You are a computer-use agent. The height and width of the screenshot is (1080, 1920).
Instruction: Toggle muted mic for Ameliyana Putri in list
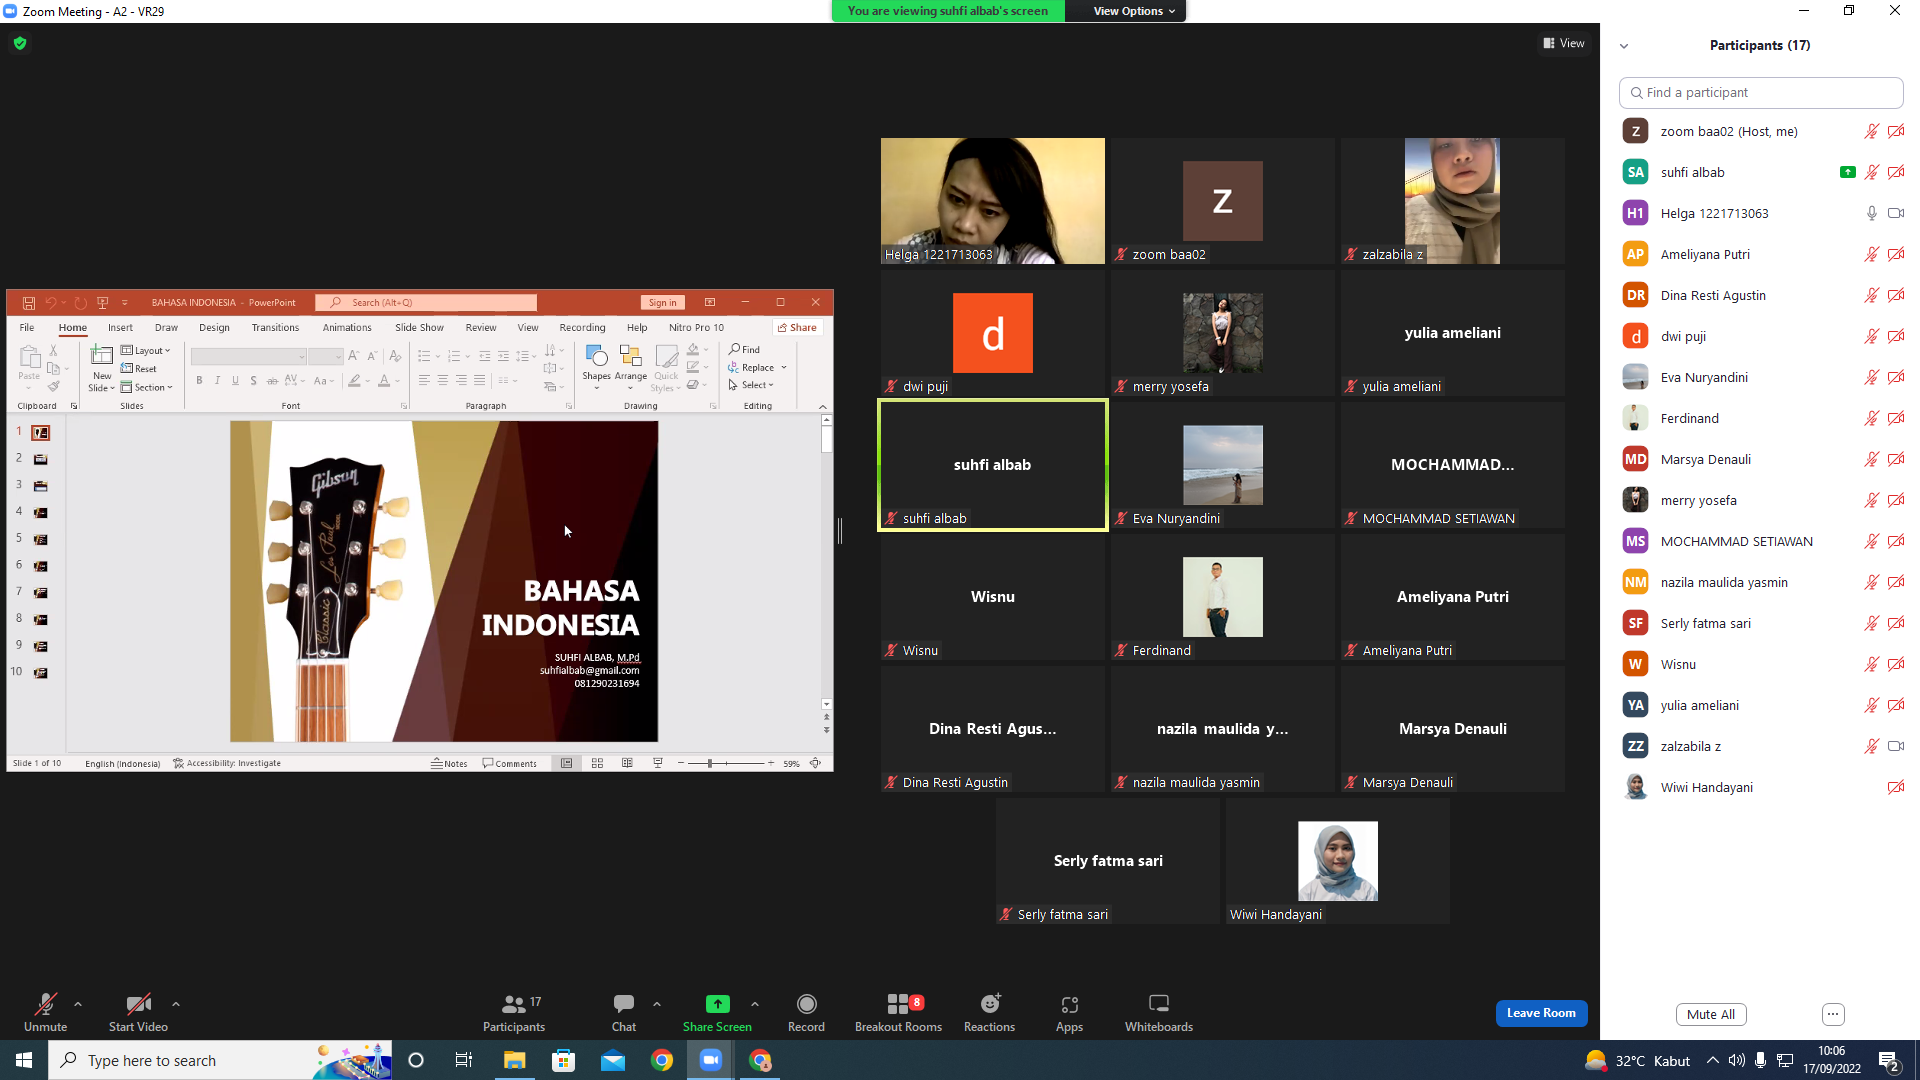1871,254
